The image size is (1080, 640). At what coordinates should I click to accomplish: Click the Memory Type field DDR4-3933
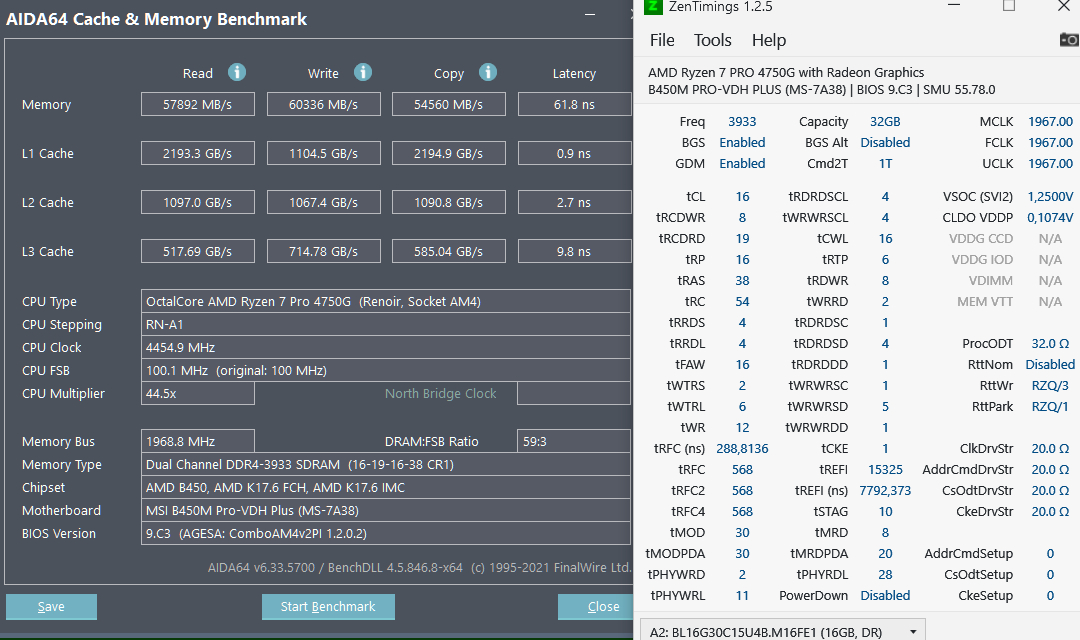386,464
